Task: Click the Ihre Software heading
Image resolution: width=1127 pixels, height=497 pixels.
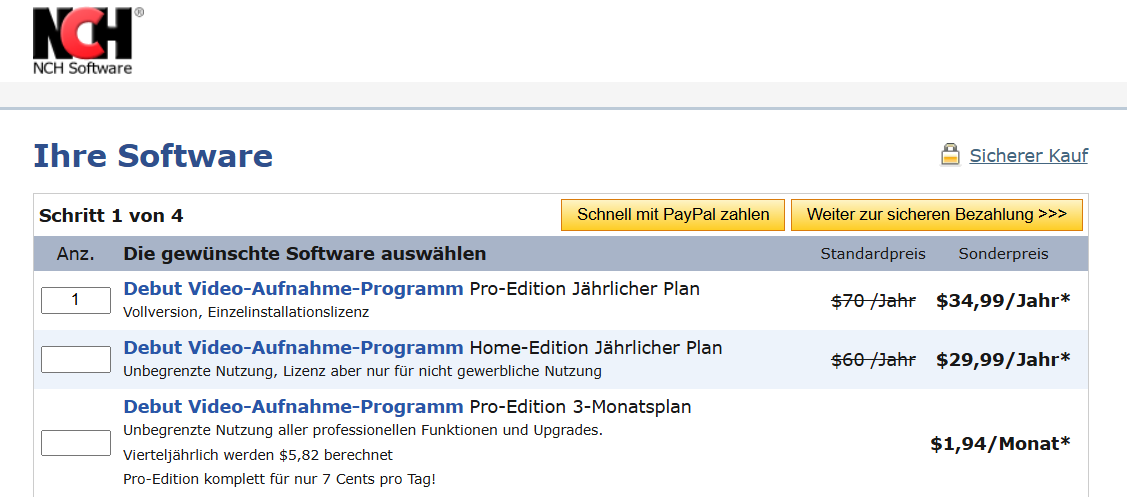Action: pyautogui.click(x=153, y=155)
